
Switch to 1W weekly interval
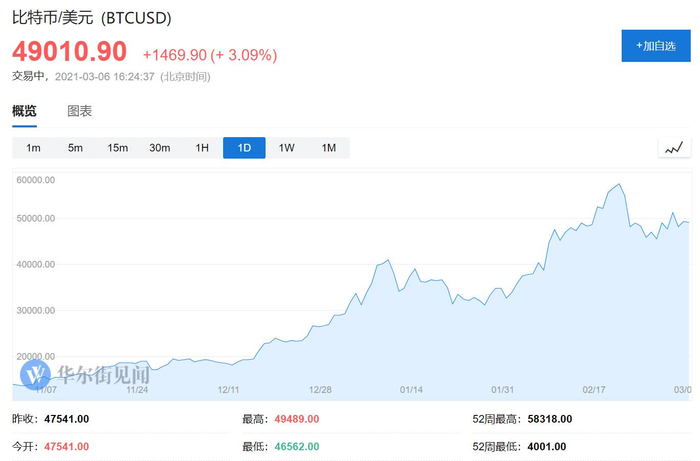[x=286, y=148]
